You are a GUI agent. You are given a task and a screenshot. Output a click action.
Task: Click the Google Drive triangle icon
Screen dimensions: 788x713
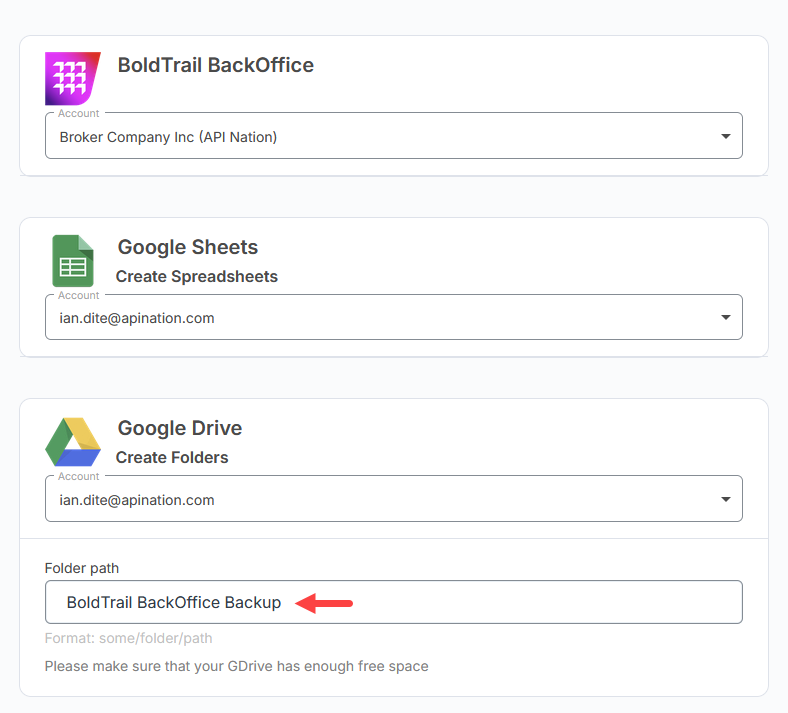click(73, 442)
